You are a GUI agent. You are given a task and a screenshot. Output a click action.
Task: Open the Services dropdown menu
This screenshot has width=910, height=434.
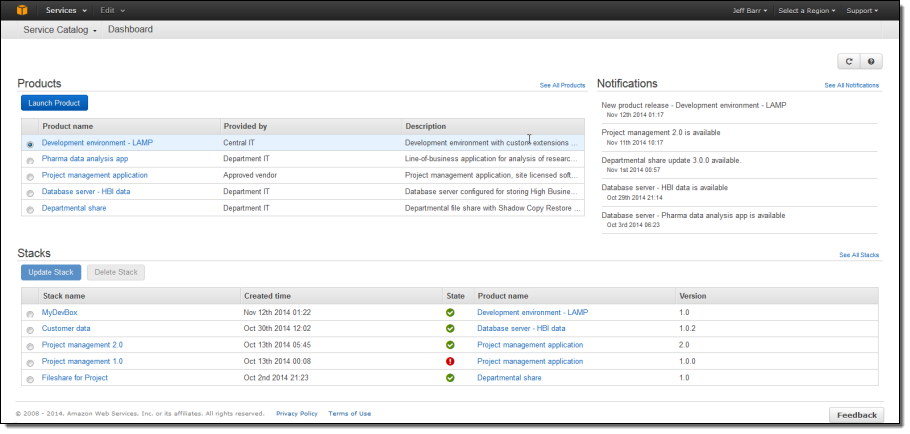coord(64,10)
